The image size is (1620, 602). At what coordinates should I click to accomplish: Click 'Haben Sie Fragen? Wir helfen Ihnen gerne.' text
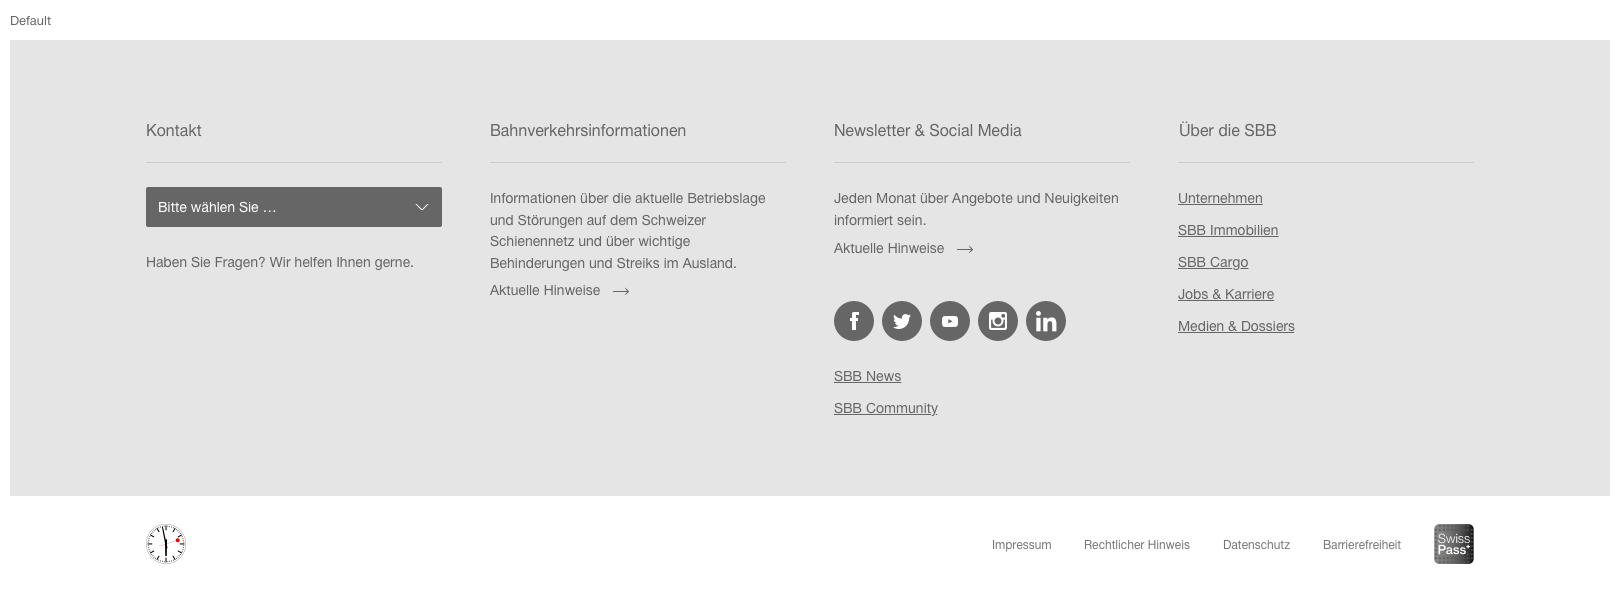[x=280, y=262]
